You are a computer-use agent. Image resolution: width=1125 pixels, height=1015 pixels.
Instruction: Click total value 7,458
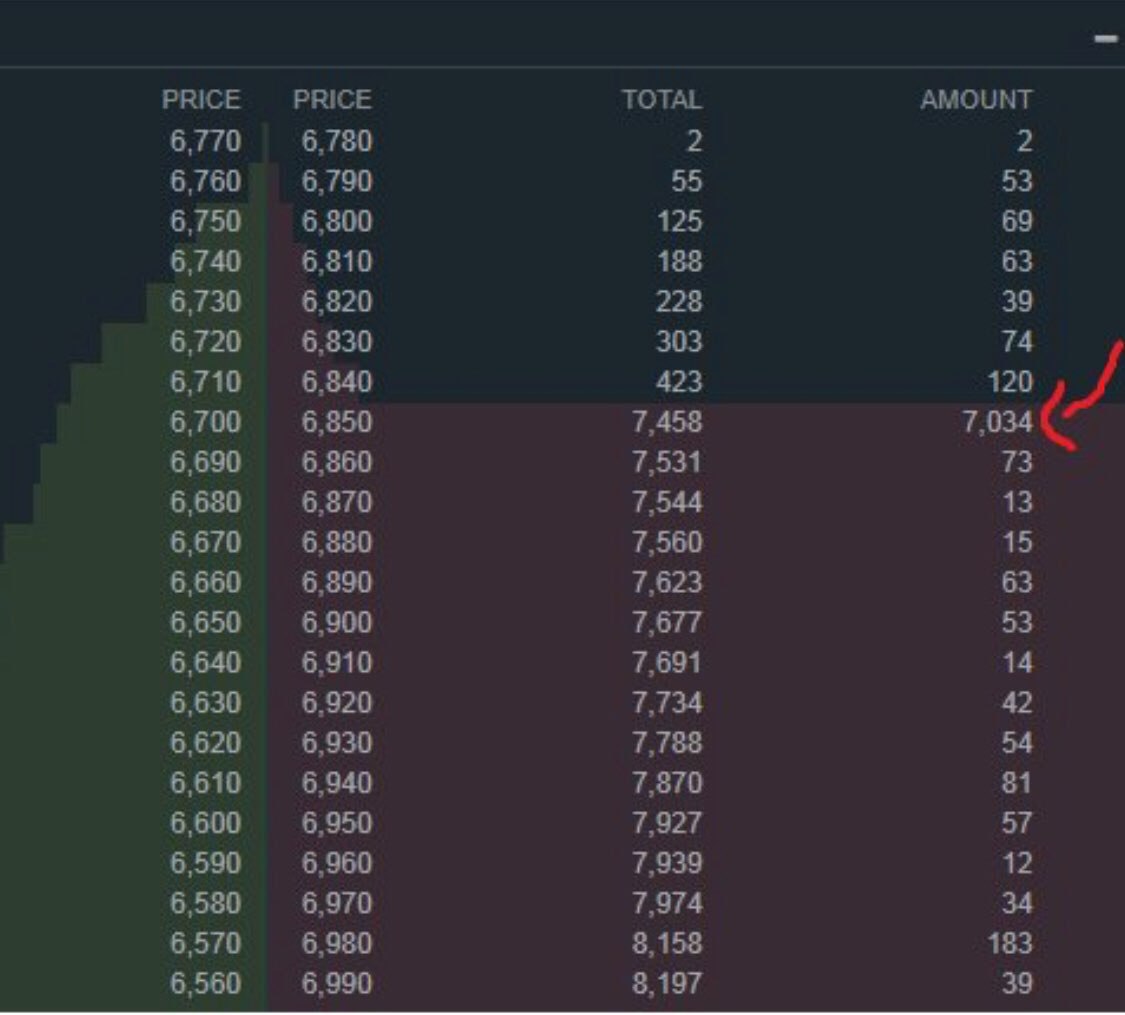(x=667, y=422)
